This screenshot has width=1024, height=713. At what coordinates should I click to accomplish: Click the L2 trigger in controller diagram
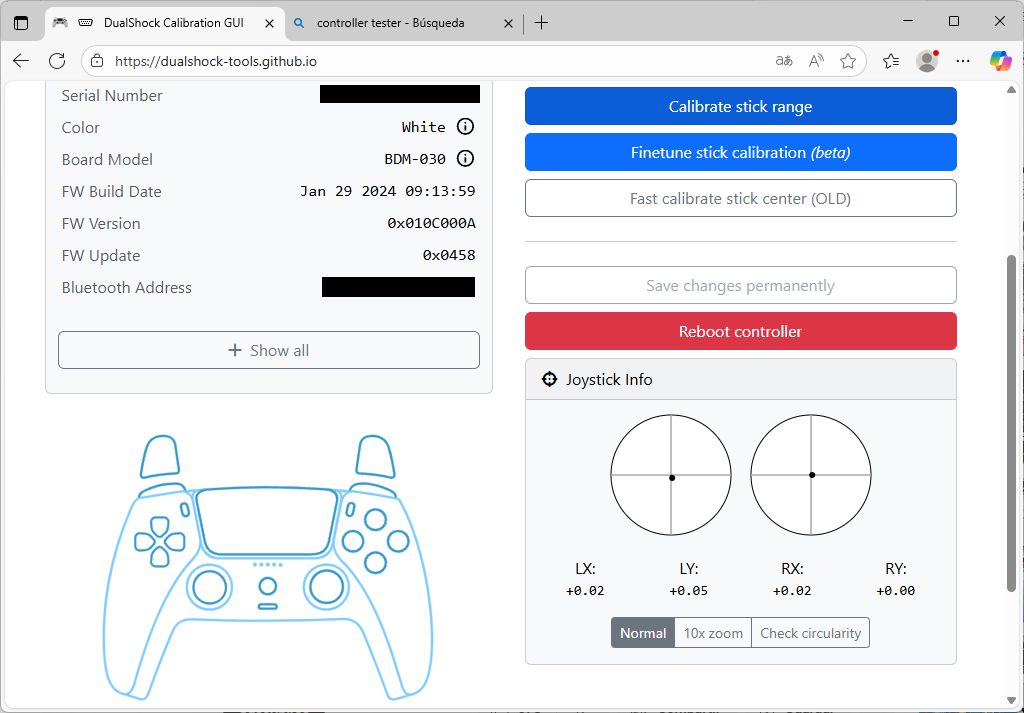(x=160, y=456)
